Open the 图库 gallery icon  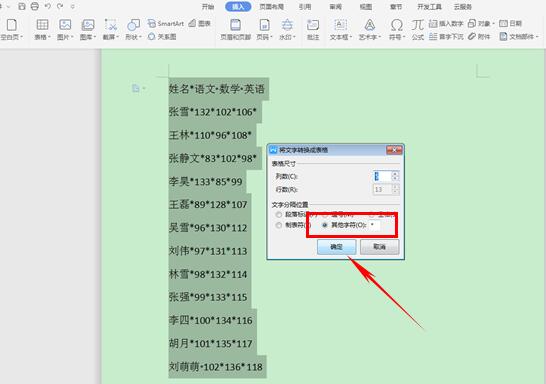tap(88, 25)
